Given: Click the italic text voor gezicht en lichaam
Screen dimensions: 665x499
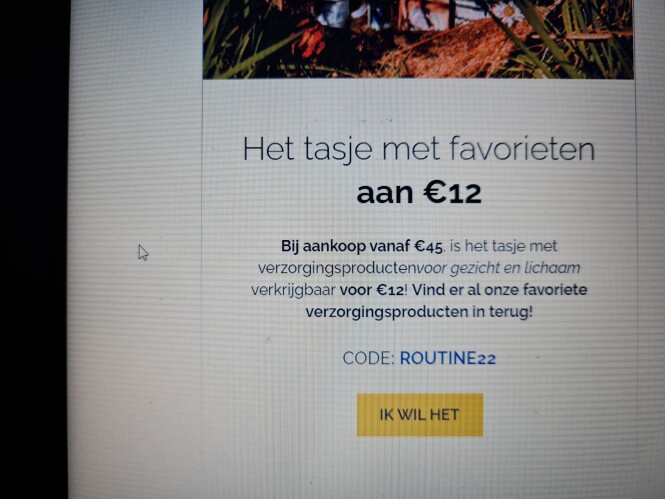Looking at the screenshot, I should pyautogui.click(x=498, y=268).
